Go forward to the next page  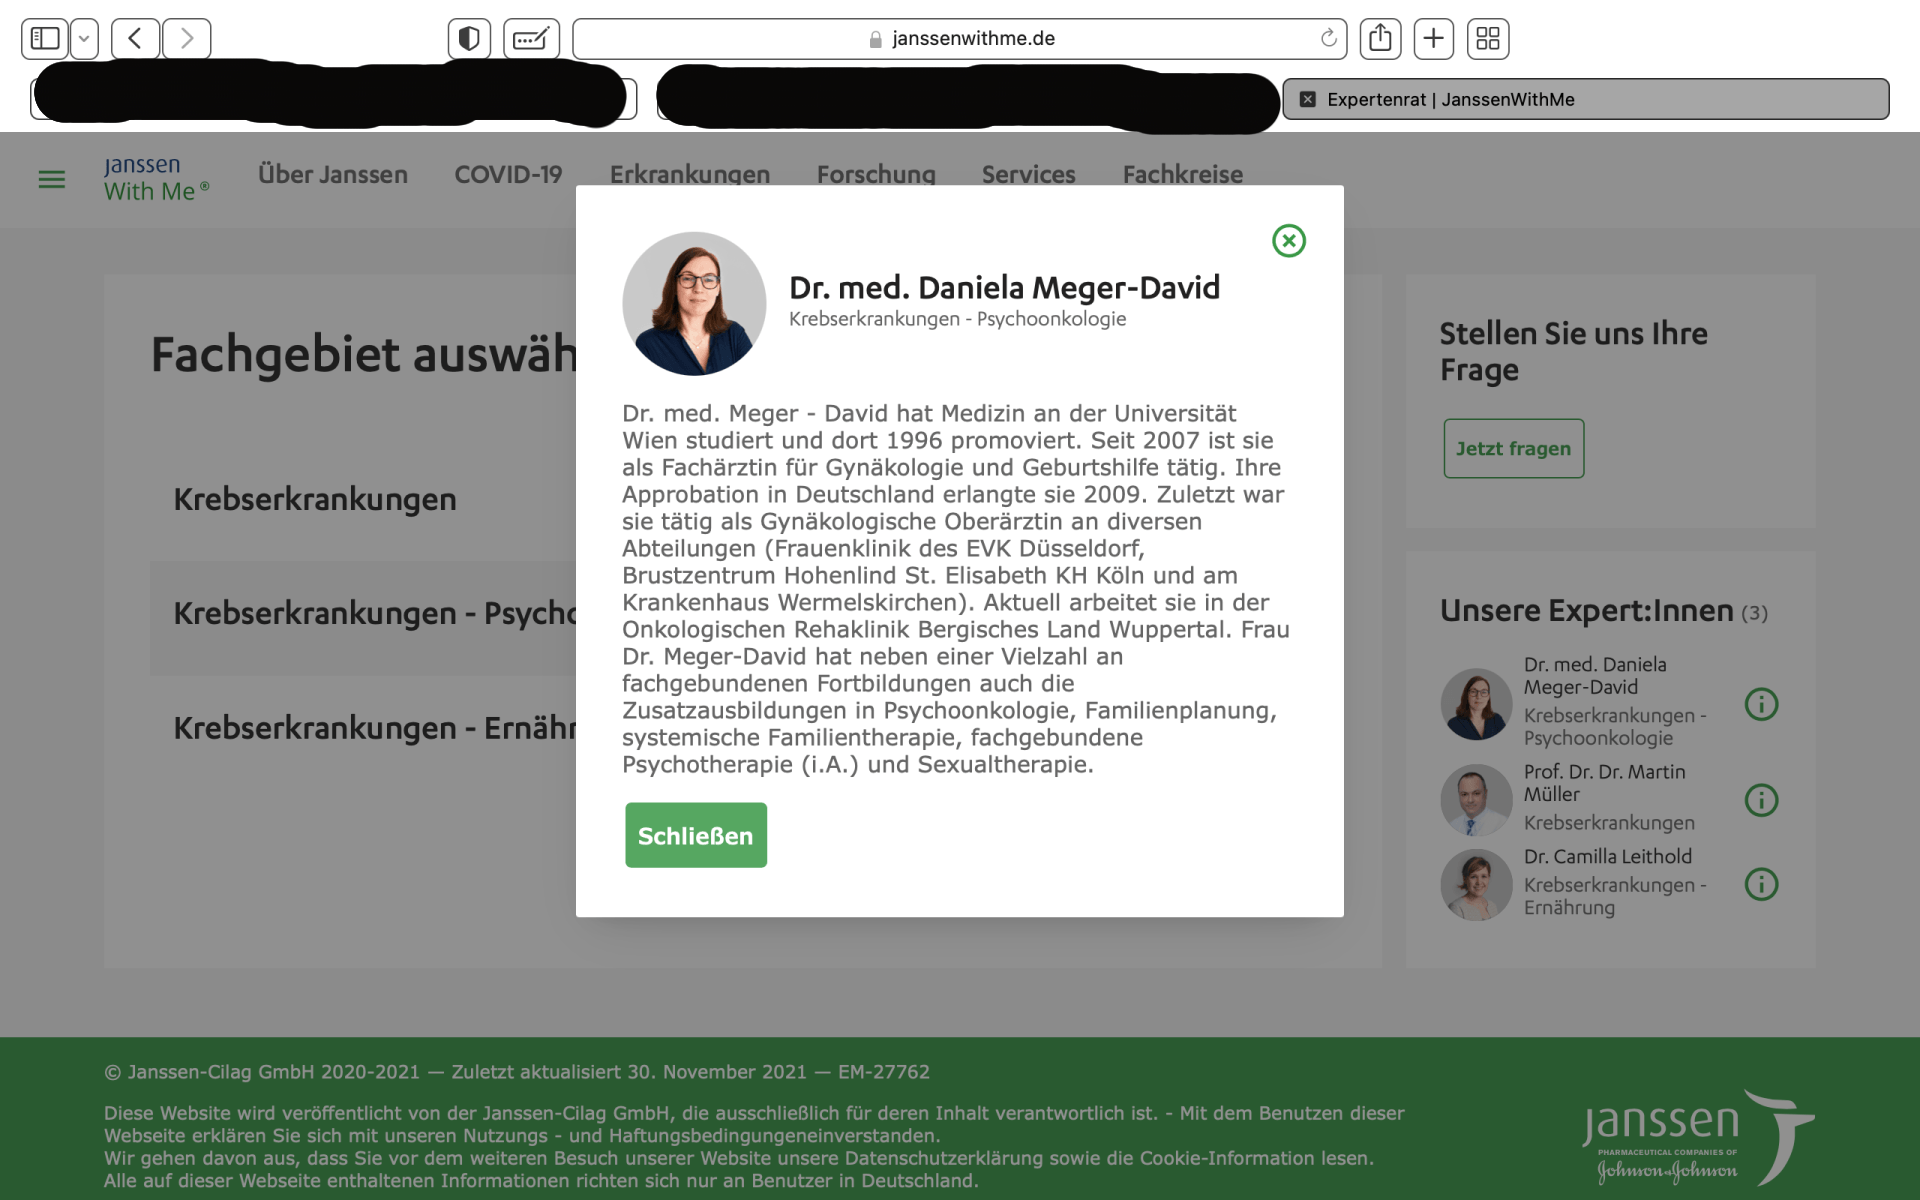187,39
